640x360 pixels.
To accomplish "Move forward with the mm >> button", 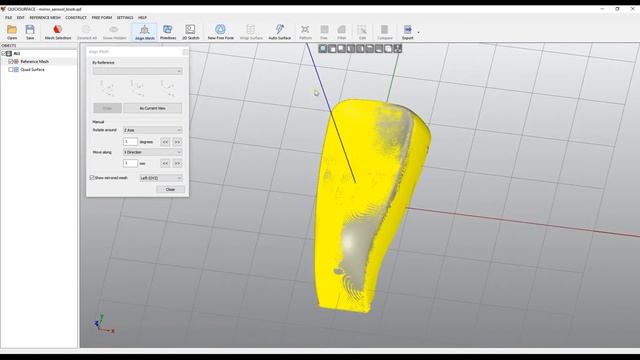I will click(177, 163).
